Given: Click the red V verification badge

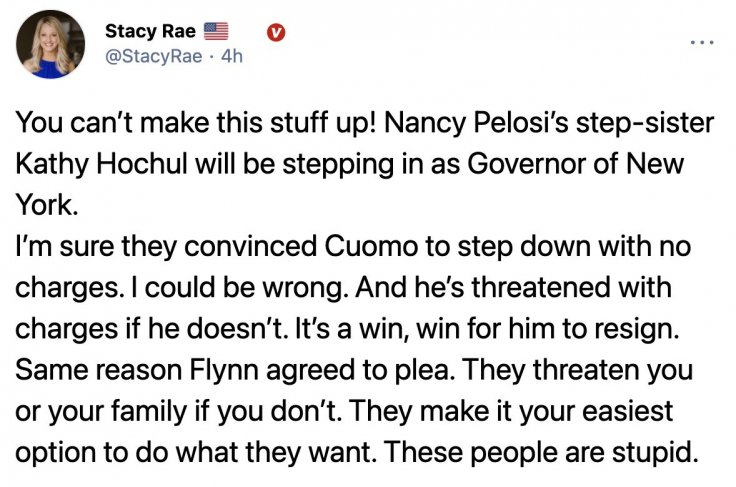Looking at the screenshot, I should click(276, 32).
